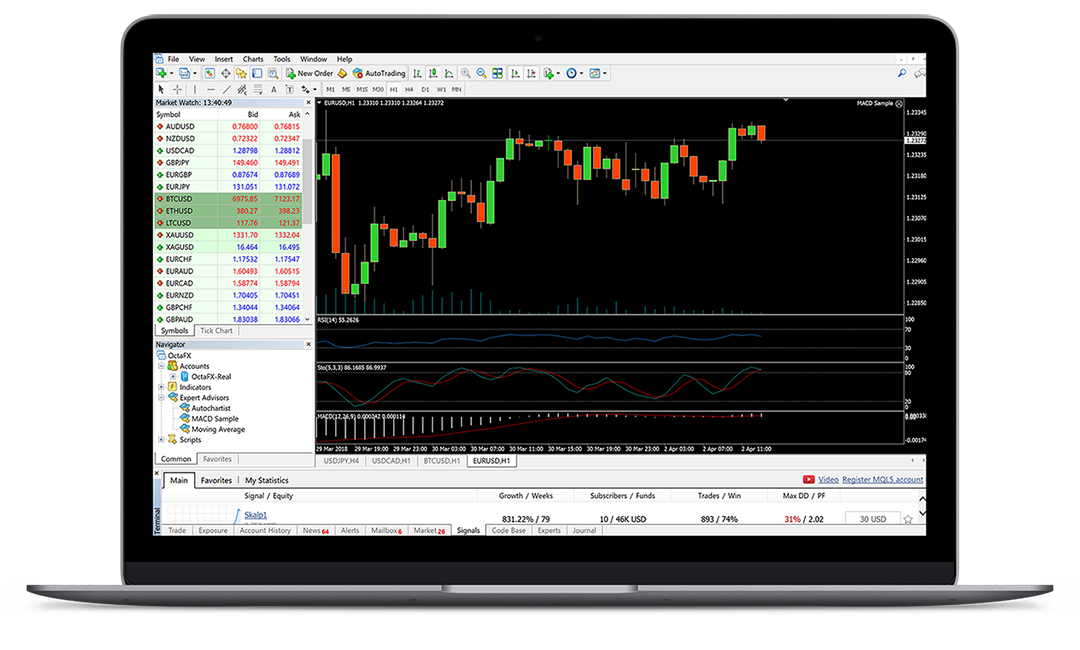This screenshot has height=650, width=1080.
Task: Open the Insert menu
Action: click(223, 59)
